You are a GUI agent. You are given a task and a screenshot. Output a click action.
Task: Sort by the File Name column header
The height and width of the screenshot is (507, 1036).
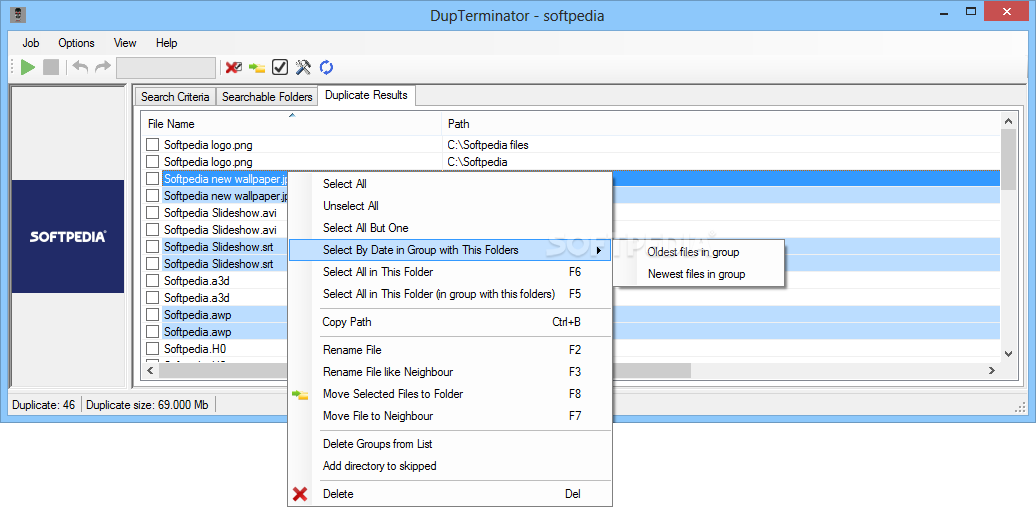[291, 124]
